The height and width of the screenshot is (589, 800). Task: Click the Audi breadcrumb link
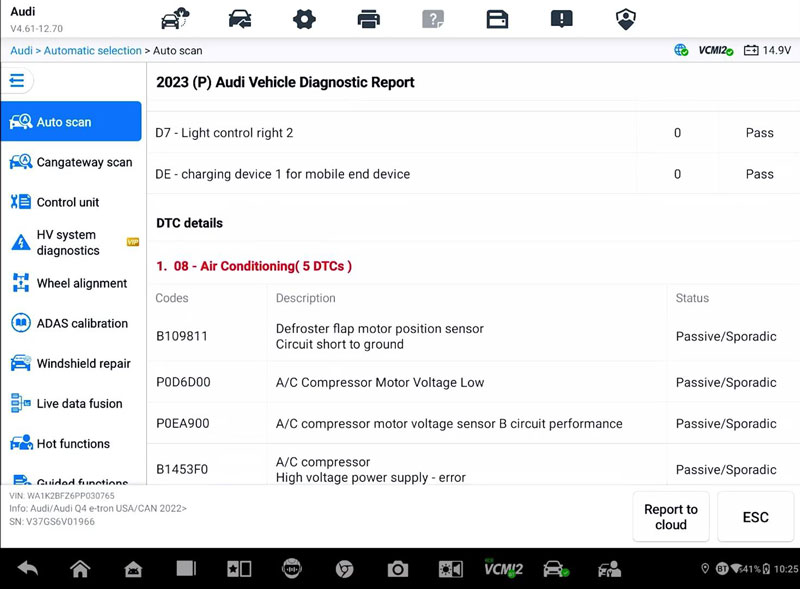pos(21,50)
